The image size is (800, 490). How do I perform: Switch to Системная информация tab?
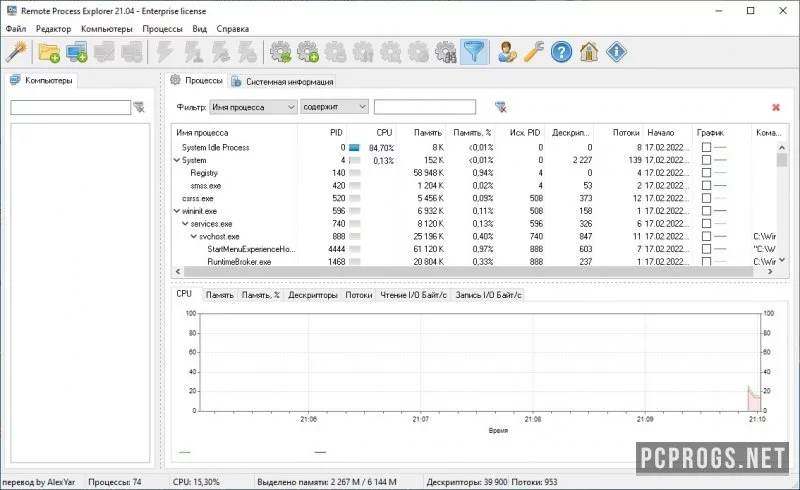283,82
